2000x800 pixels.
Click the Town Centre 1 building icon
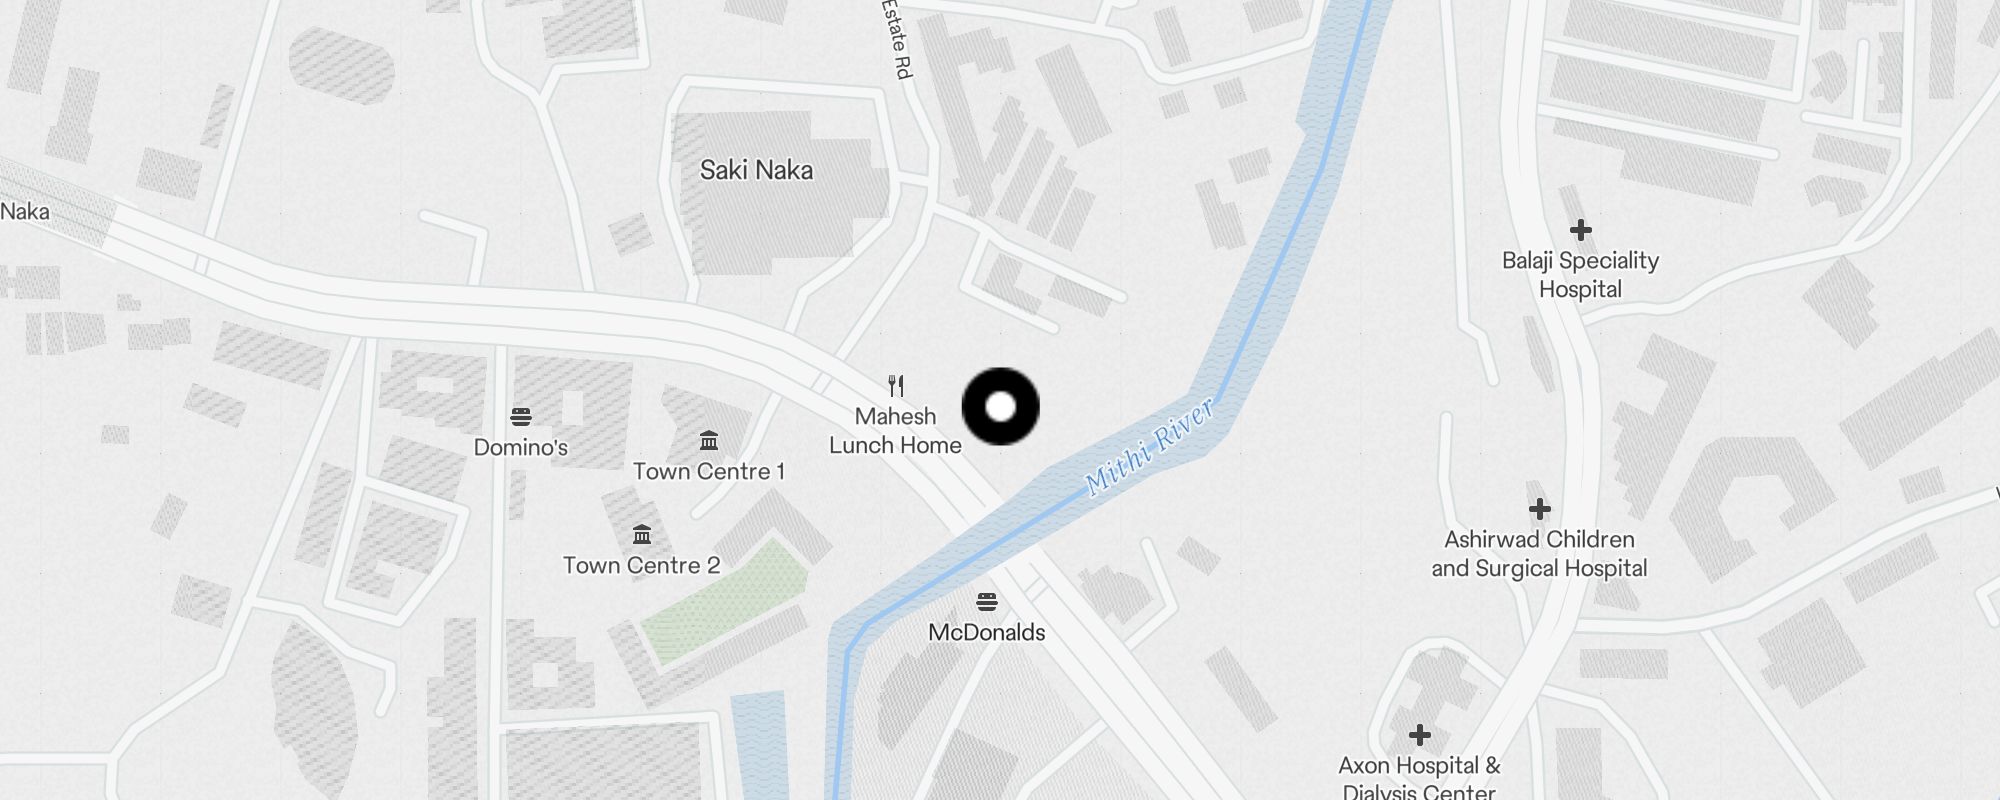point(709,440)
